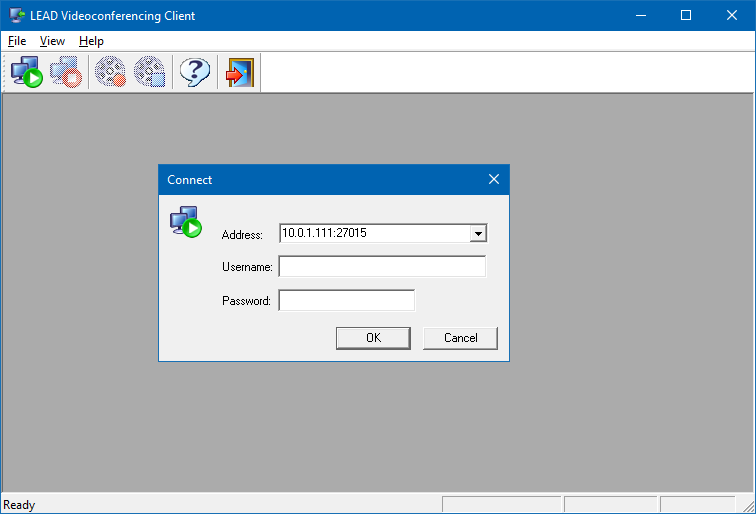
Task: Focus the Password input field
Action: point(347,300)
